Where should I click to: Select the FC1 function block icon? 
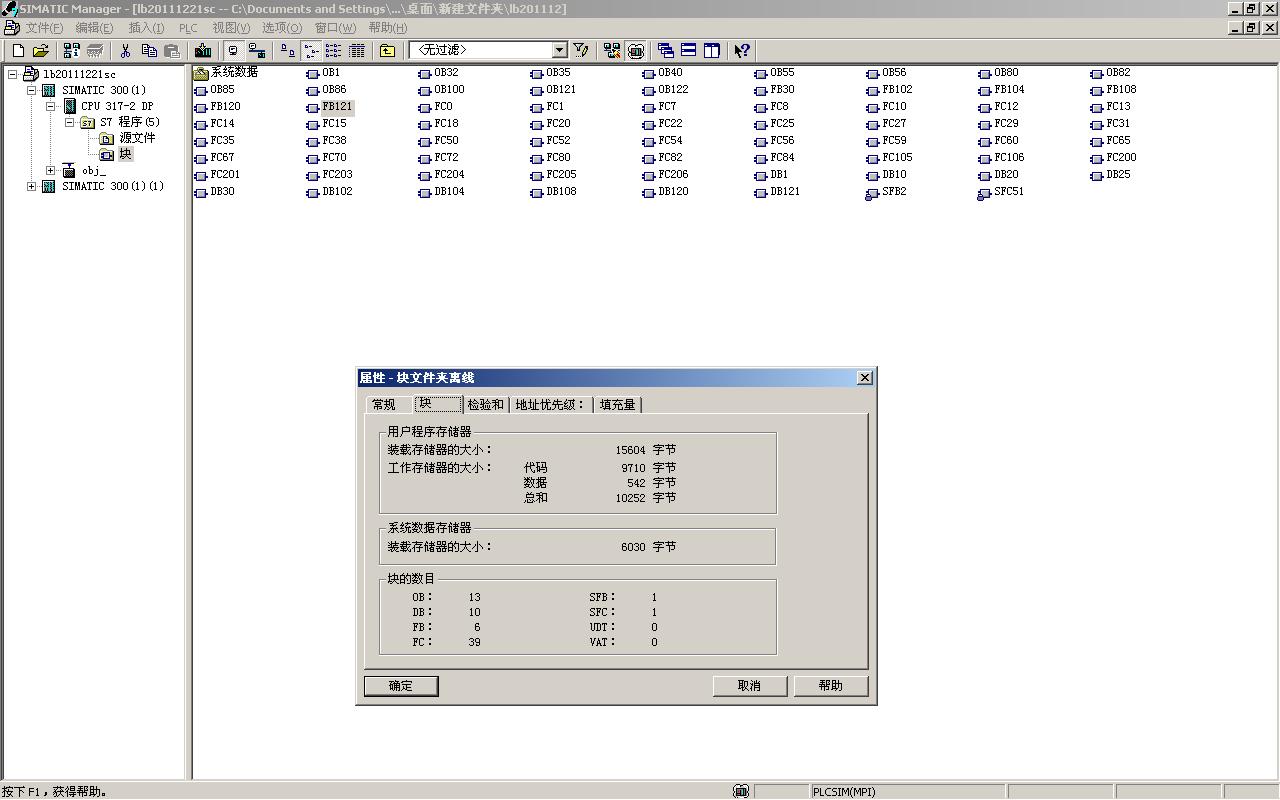pyautogui.click(x=547, y=106)
